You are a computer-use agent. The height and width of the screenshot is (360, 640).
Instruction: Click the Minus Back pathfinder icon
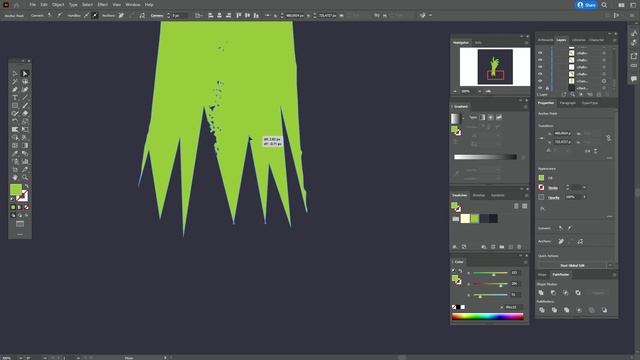point(604,310)
